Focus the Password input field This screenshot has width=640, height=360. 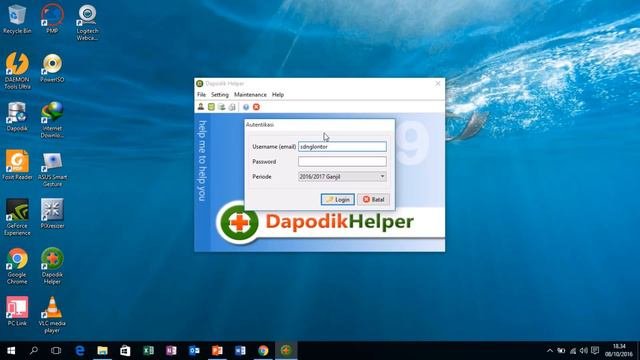point(342,162)
